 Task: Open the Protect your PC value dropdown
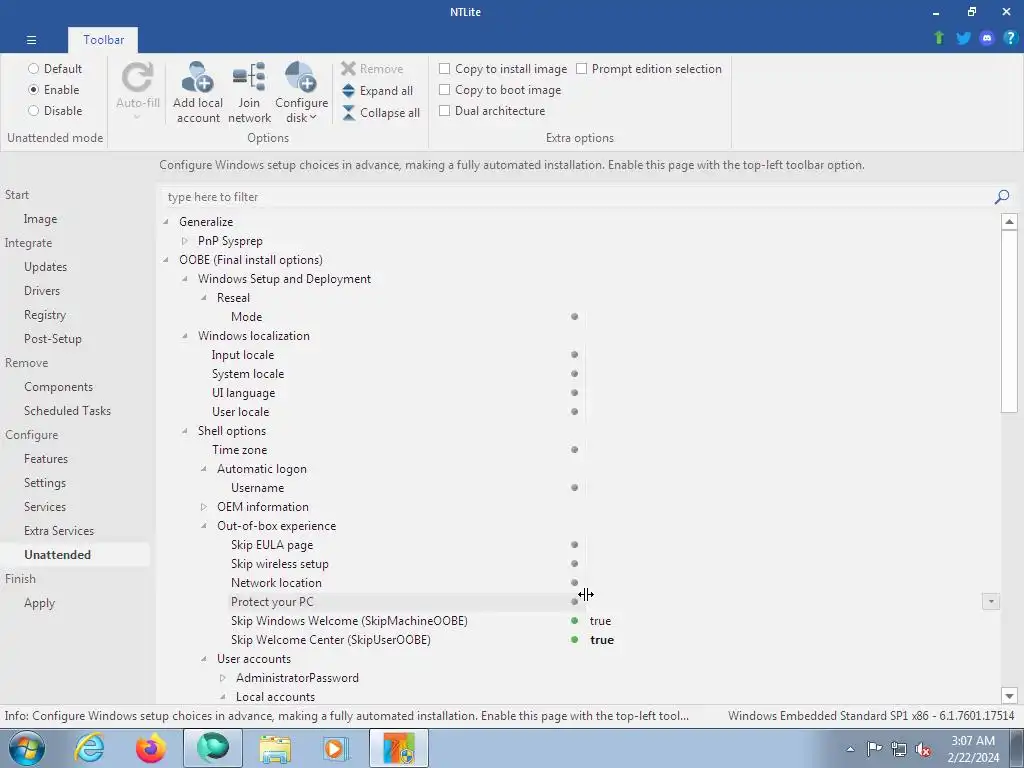[991, 601]
